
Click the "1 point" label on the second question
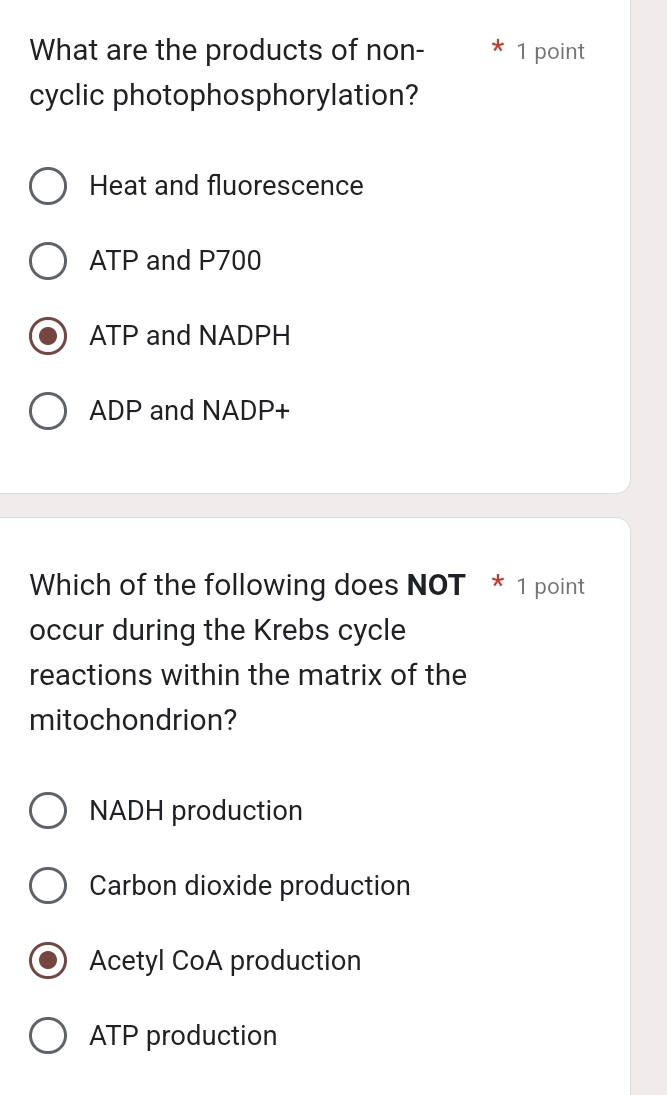(x=551, y=586)
